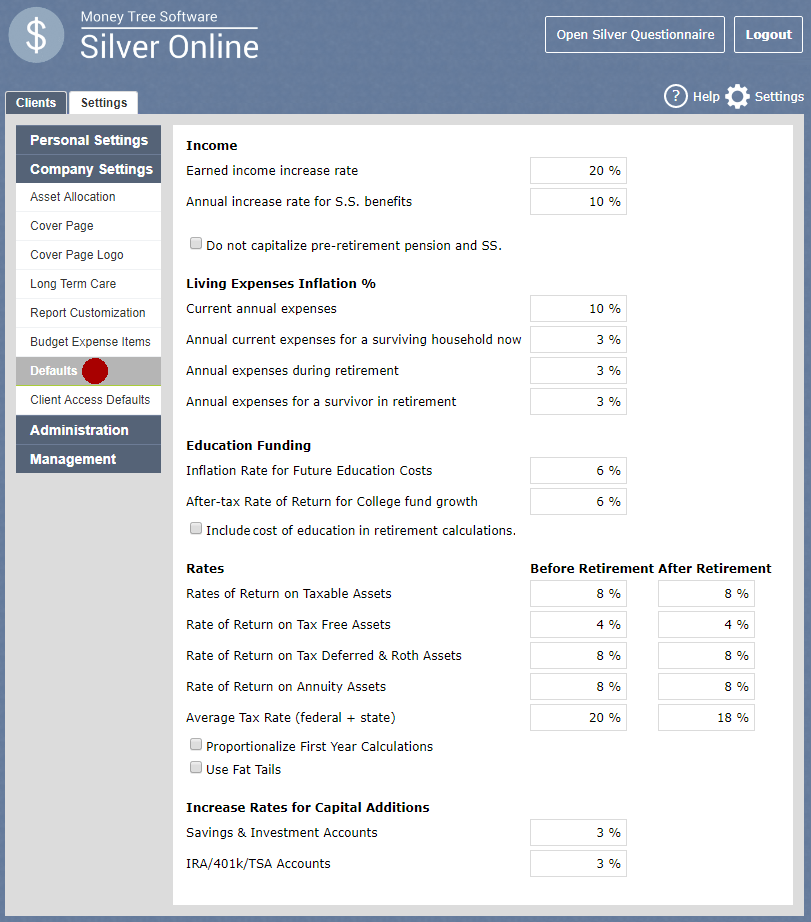811x922 pixels.
Task: Click the Settings link beside gear
Action: pos(779,96)
